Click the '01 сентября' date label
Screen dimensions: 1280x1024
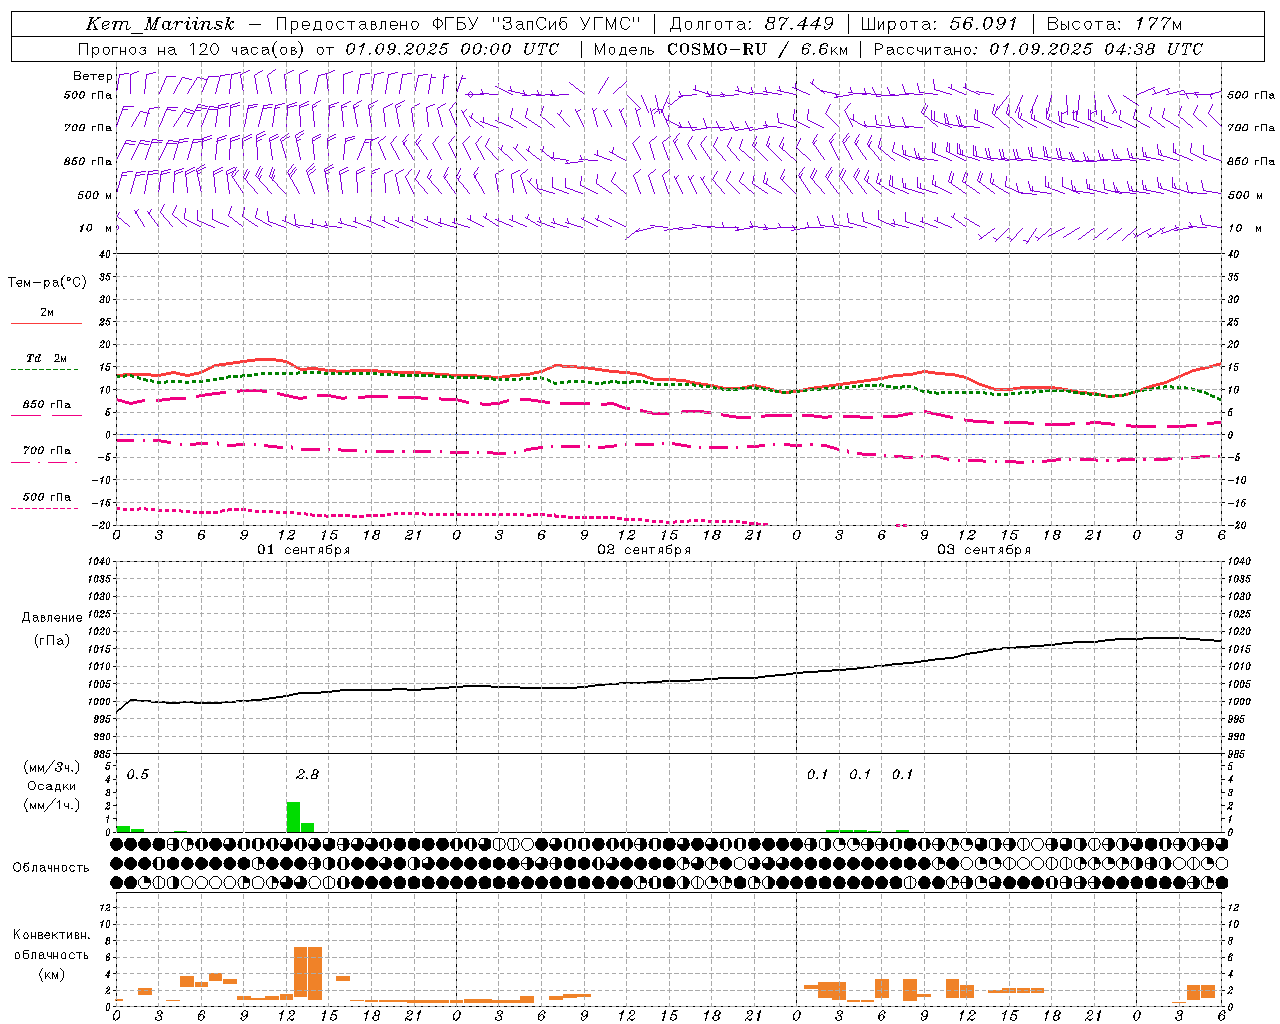303,550
